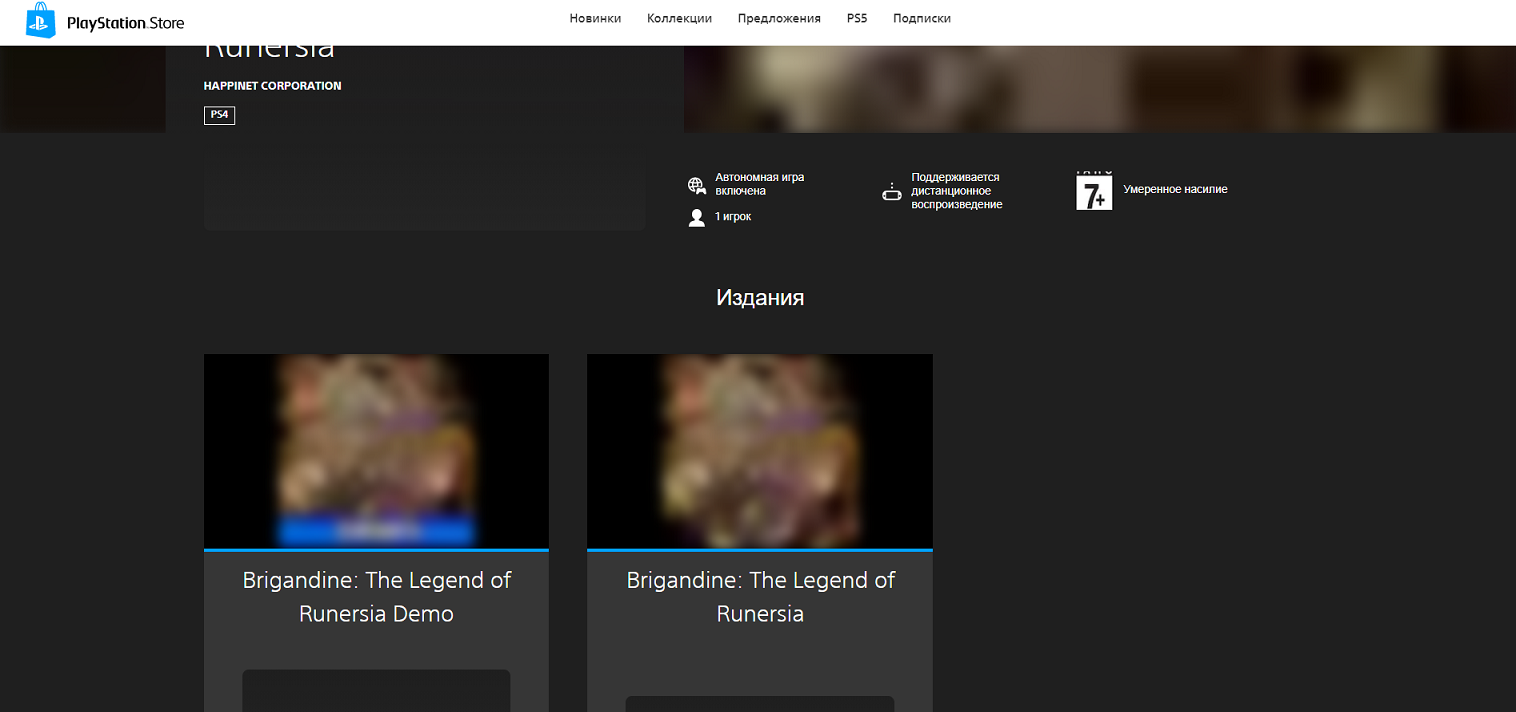Open the full game edition cover image
The width and height of the screenshot is (1516, 712).
pyautogui.click(x=759, y=451)
